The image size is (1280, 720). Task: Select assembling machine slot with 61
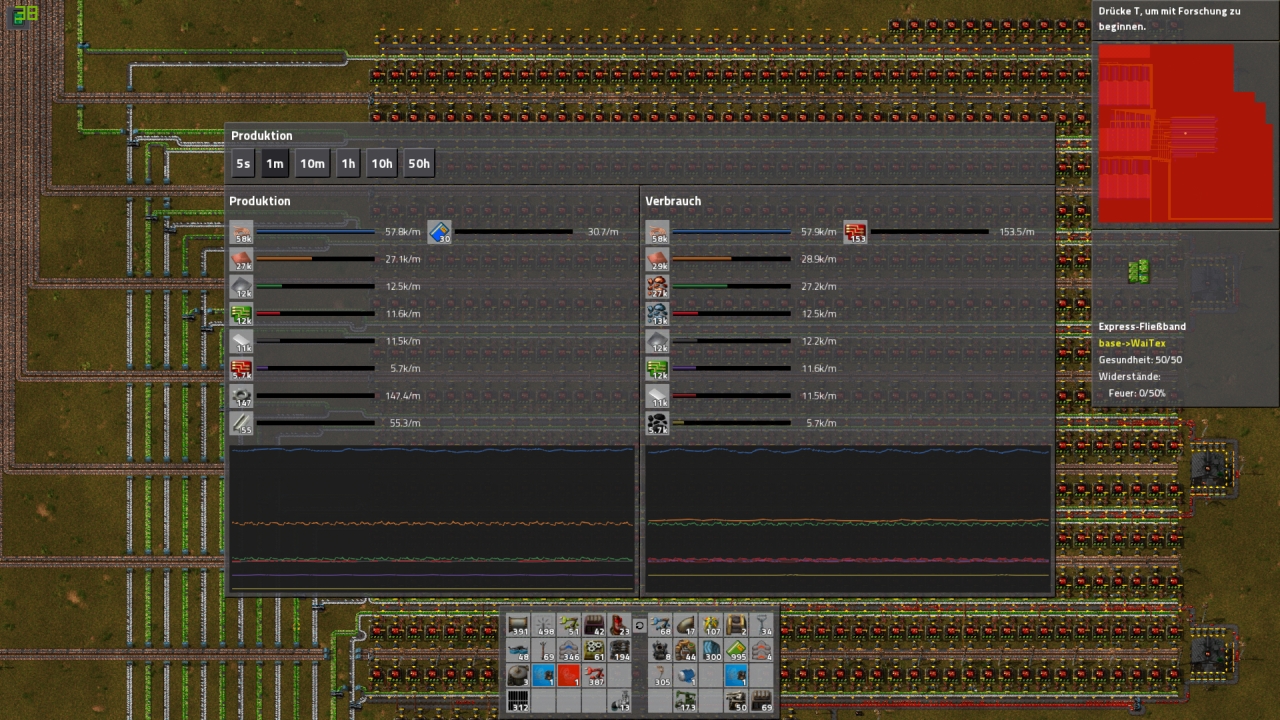[x=594, y=649]
